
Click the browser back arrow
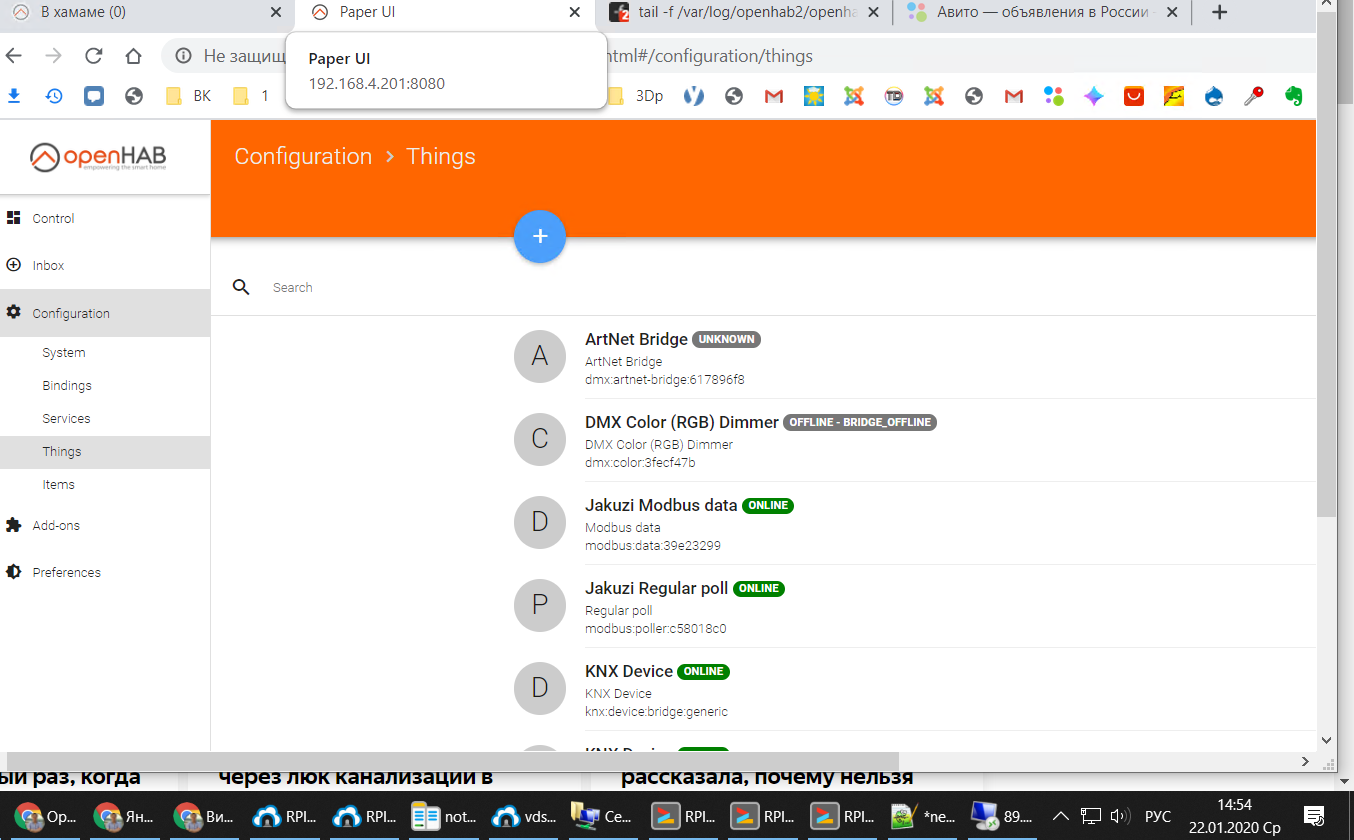(x=14, y=56)
